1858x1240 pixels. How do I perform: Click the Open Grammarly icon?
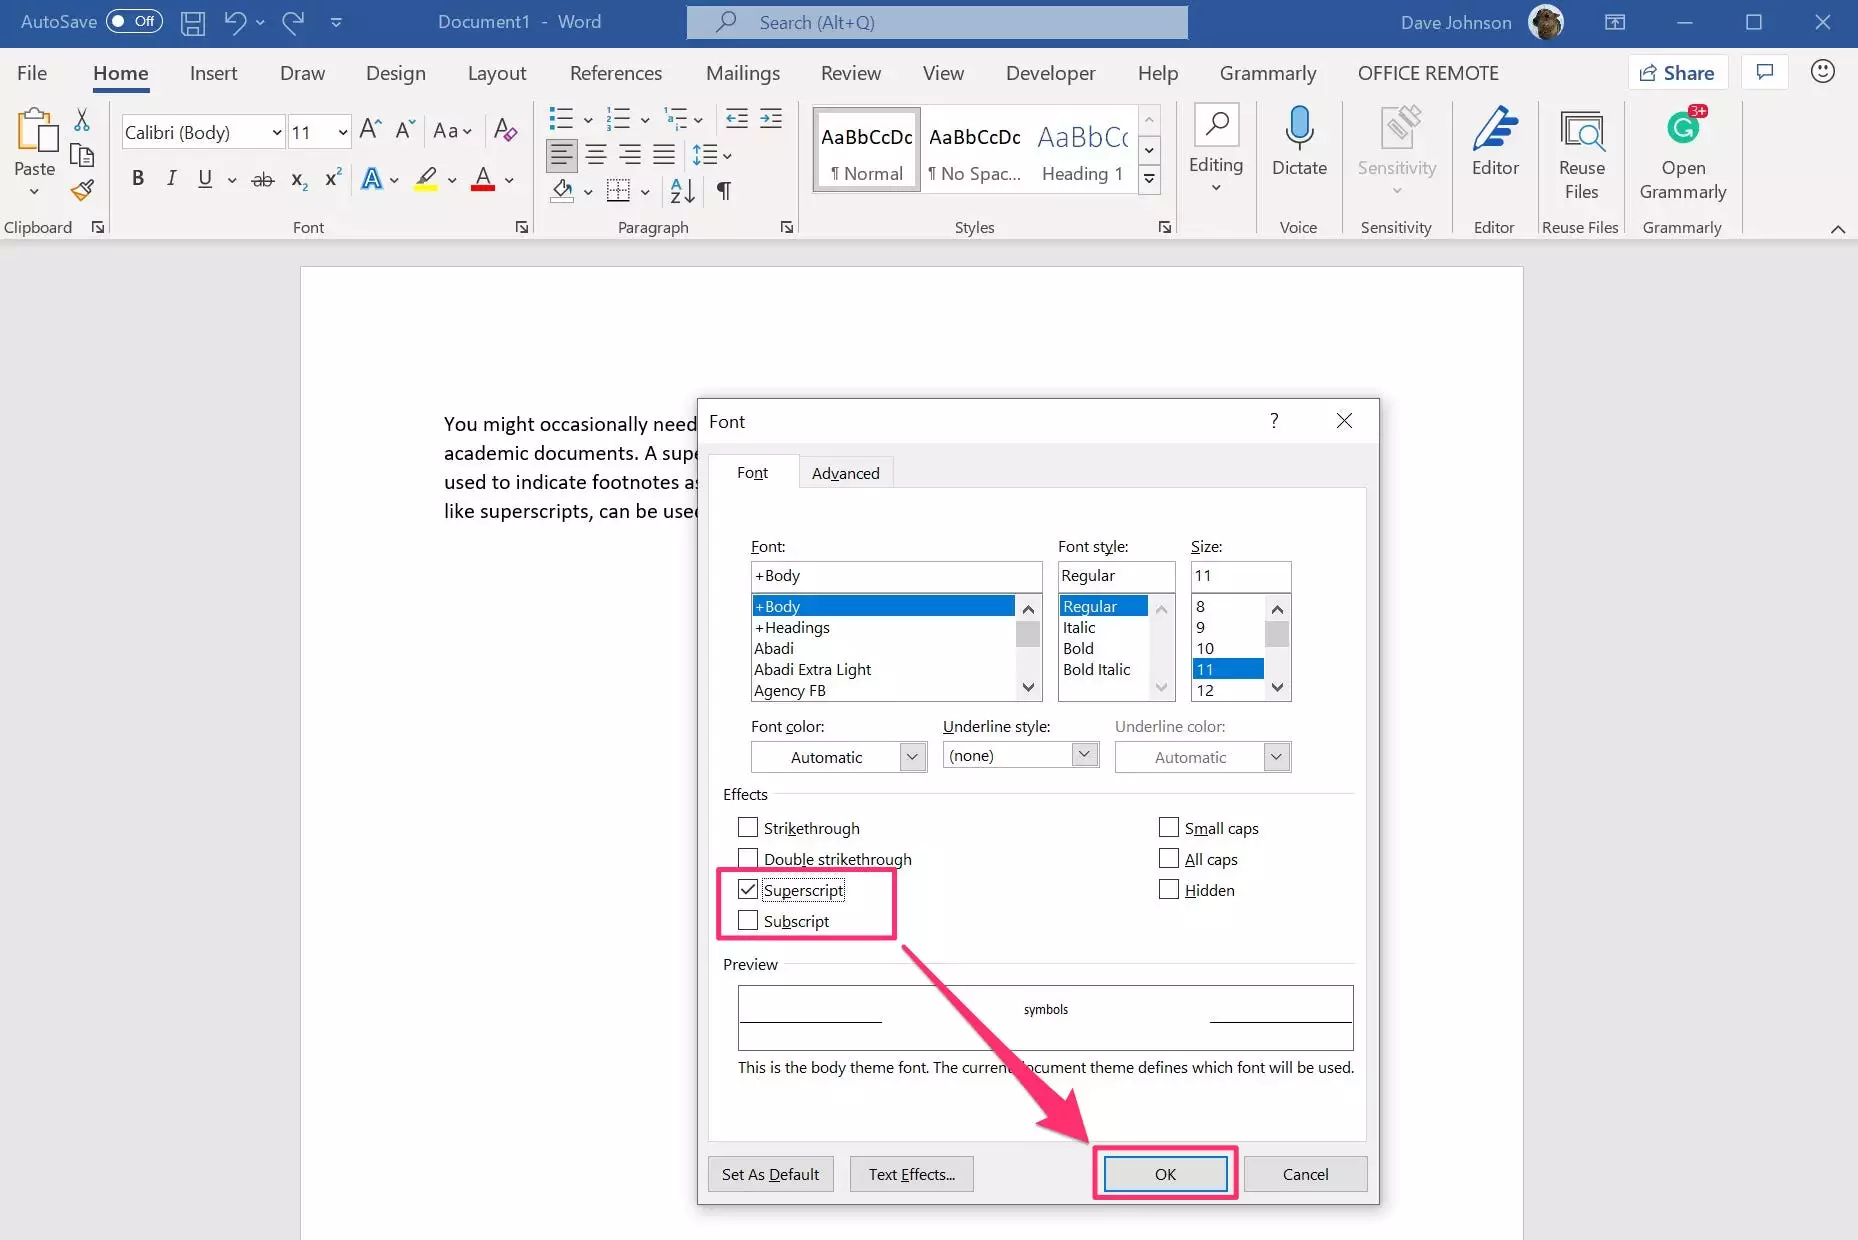coord(1682,155)
